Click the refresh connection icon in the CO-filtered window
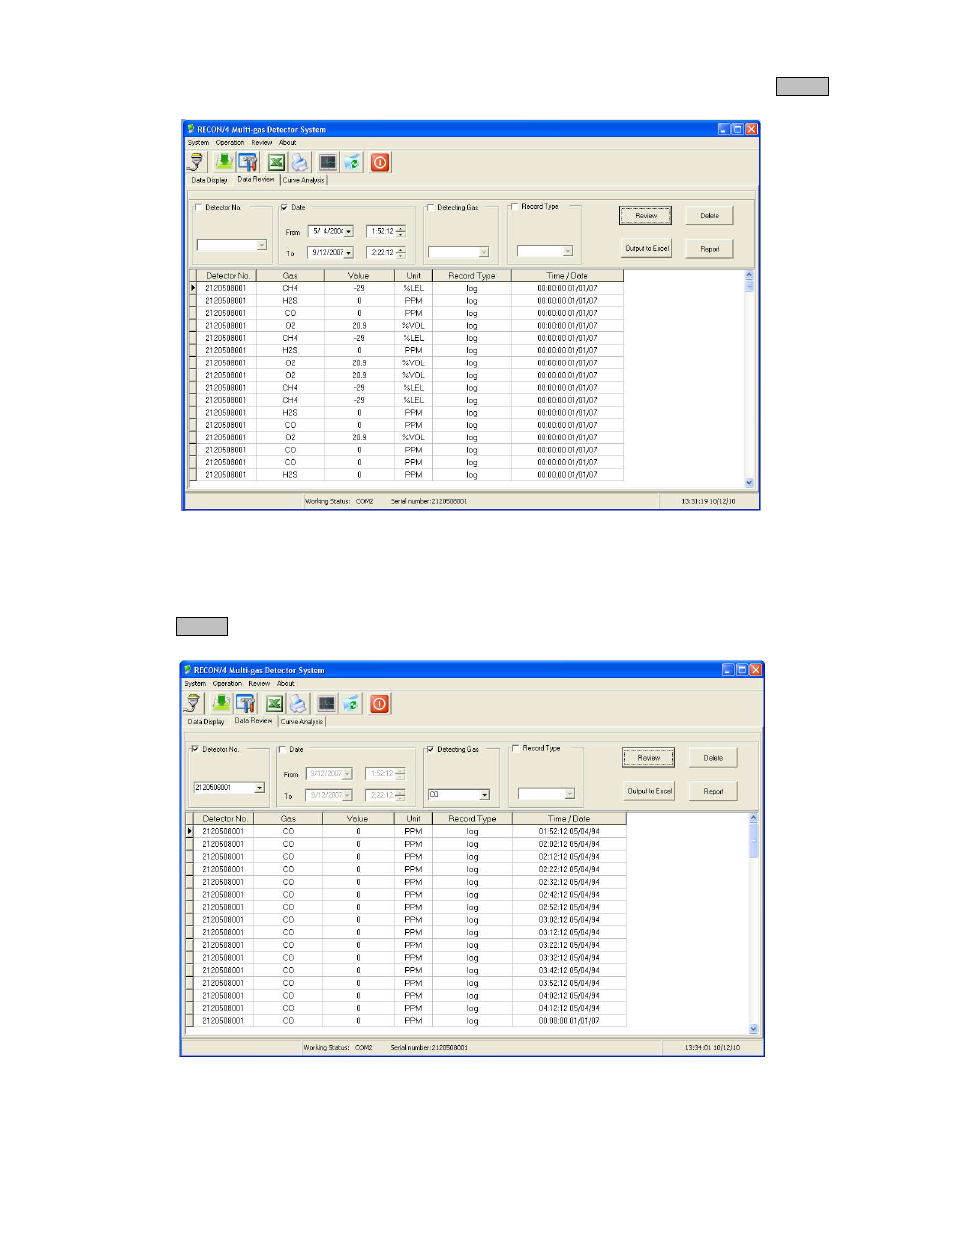The width and height of the screenshot is (954, 1235). tap(351, 703)
